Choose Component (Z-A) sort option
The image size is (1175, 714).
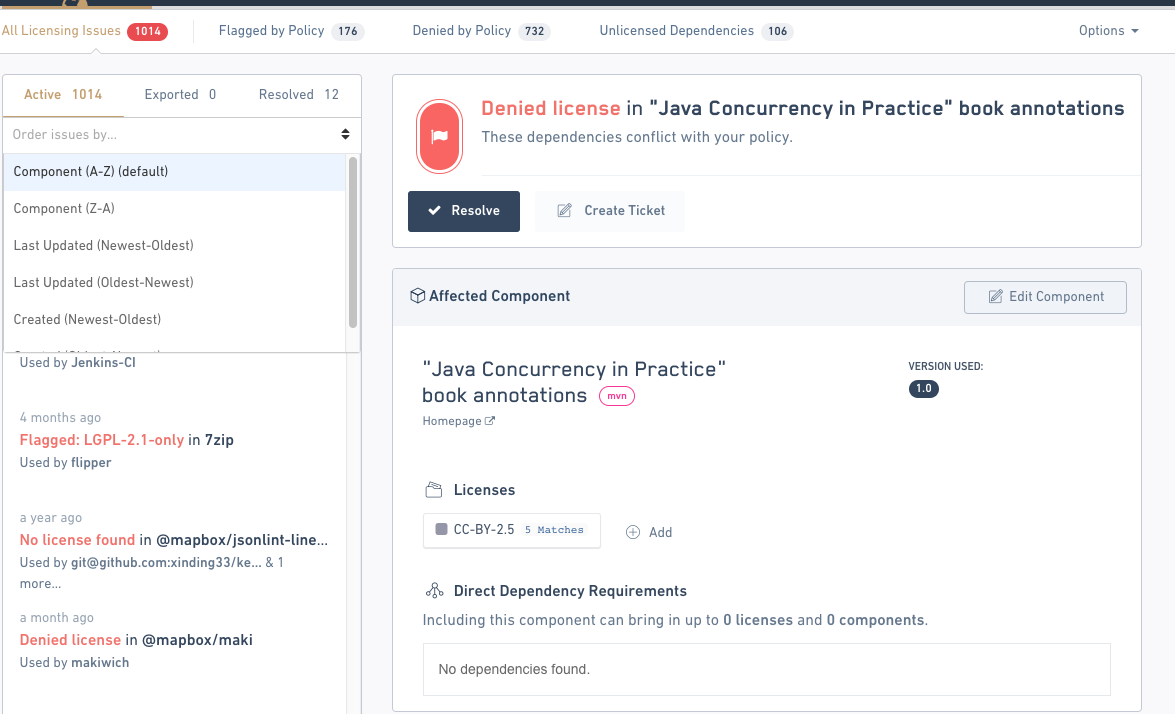[175, 208]
